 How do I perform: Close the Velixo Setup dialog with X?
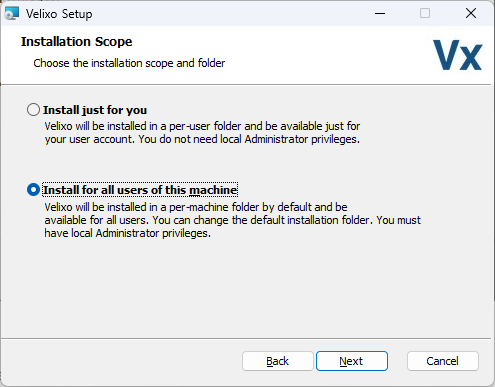(x=471, y=13)
